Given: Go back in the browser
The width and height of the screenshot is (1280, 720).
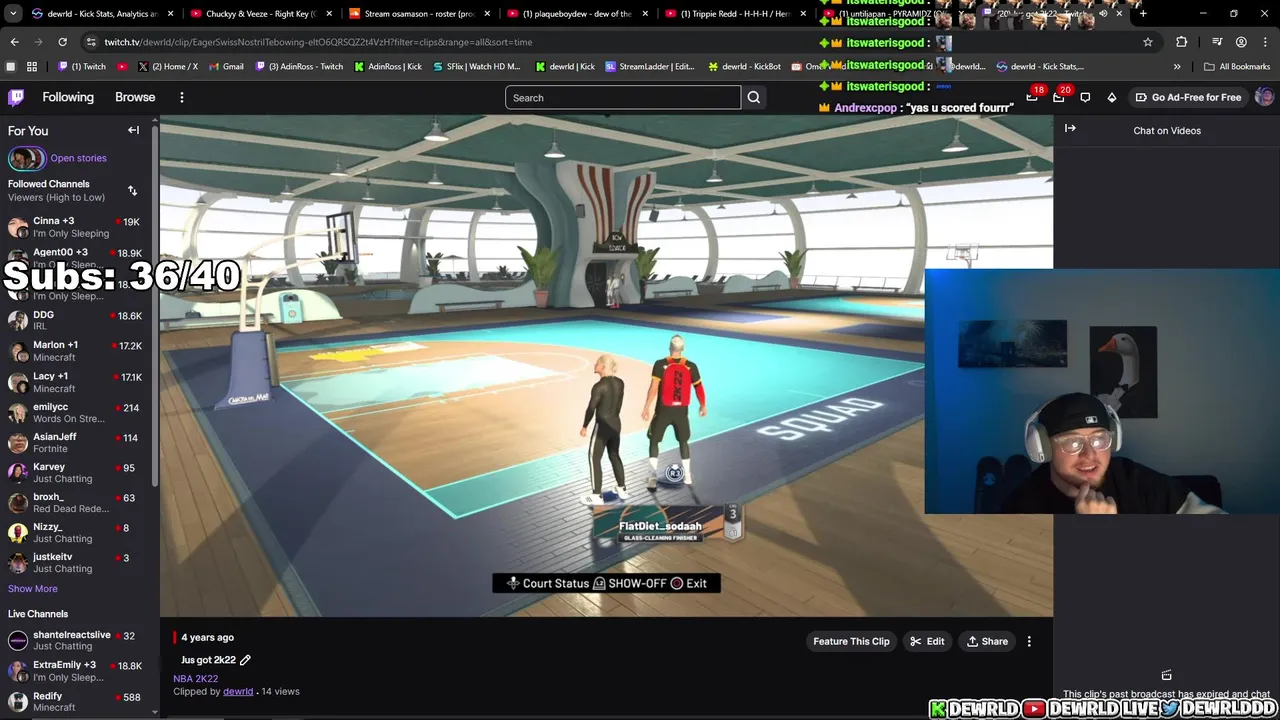Looking at the screenshot, I should [x=14, y=42].
